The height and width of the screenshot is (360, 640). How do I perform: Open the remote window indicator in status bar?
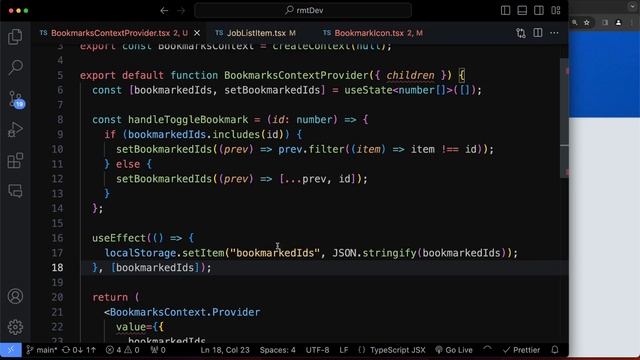coord(11,350)
